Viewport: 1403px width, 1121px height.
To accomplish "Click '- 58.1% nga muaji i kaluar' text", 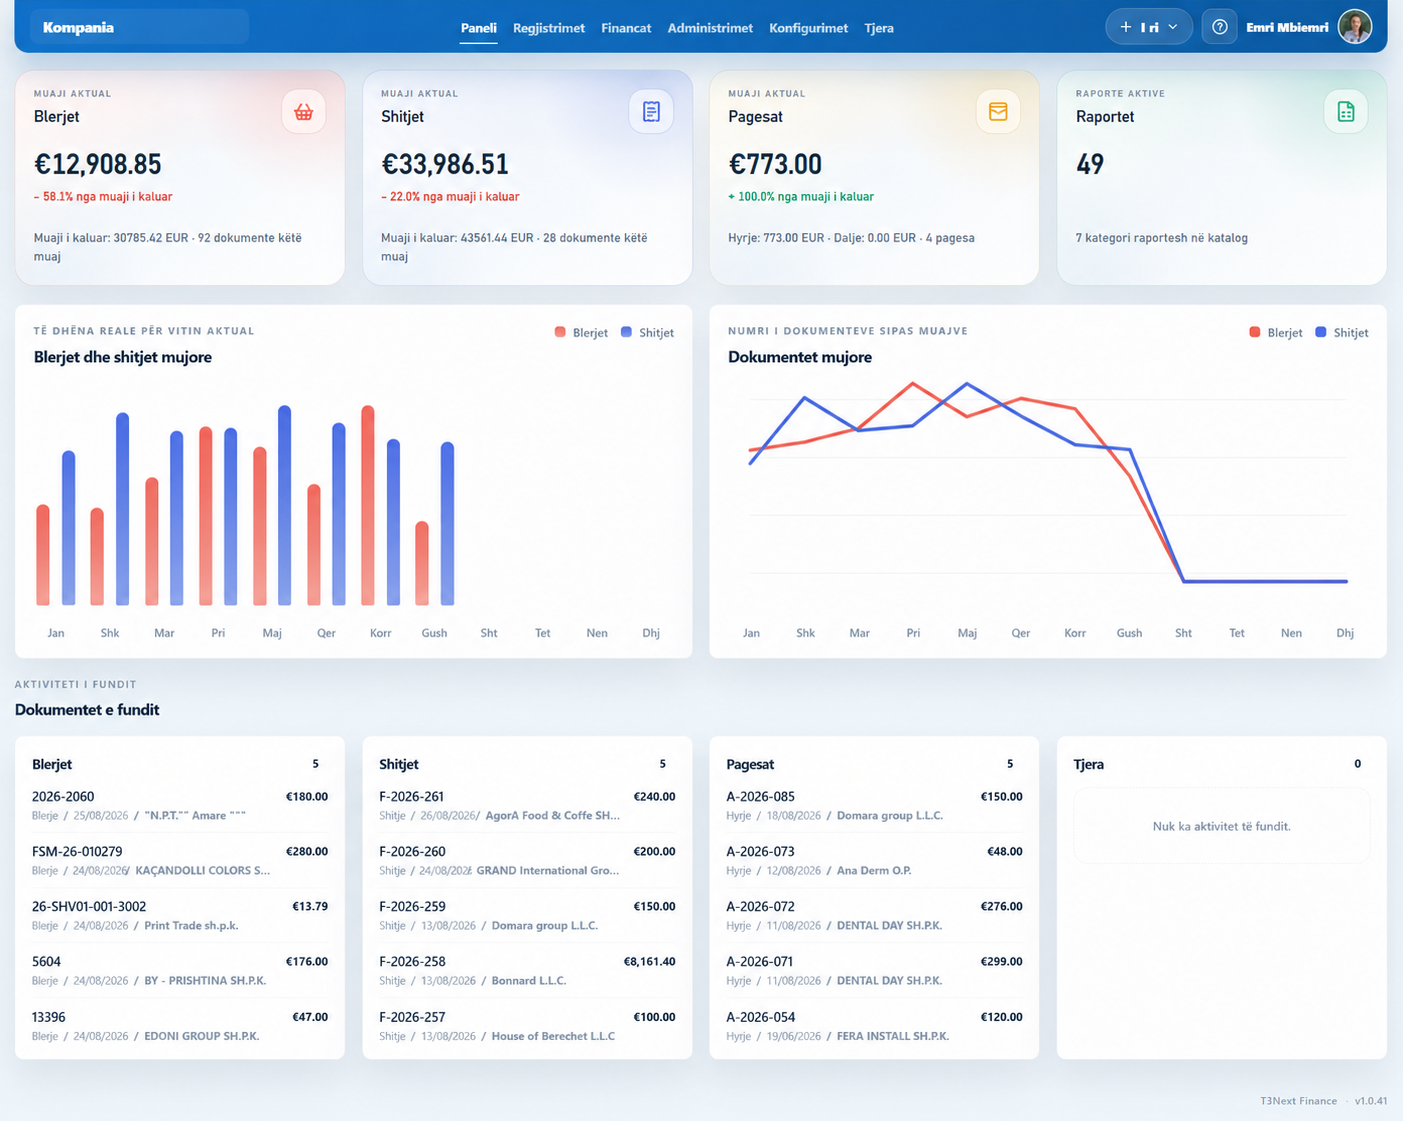I will coord(103,197).
